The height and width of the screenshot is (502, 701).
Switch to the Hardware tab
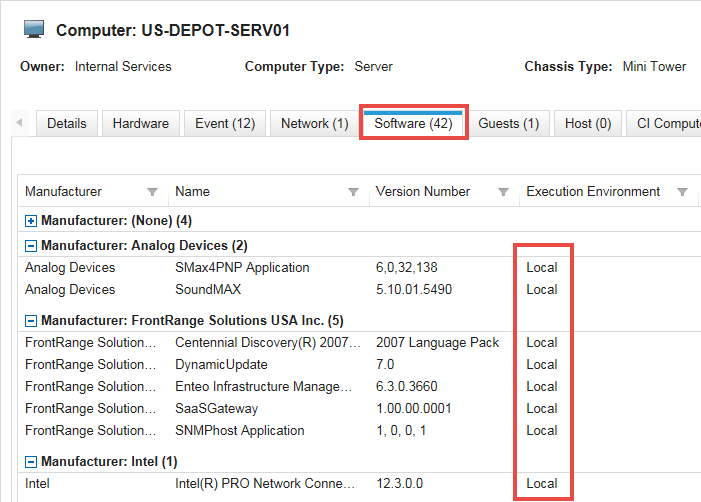pos(141,123)
